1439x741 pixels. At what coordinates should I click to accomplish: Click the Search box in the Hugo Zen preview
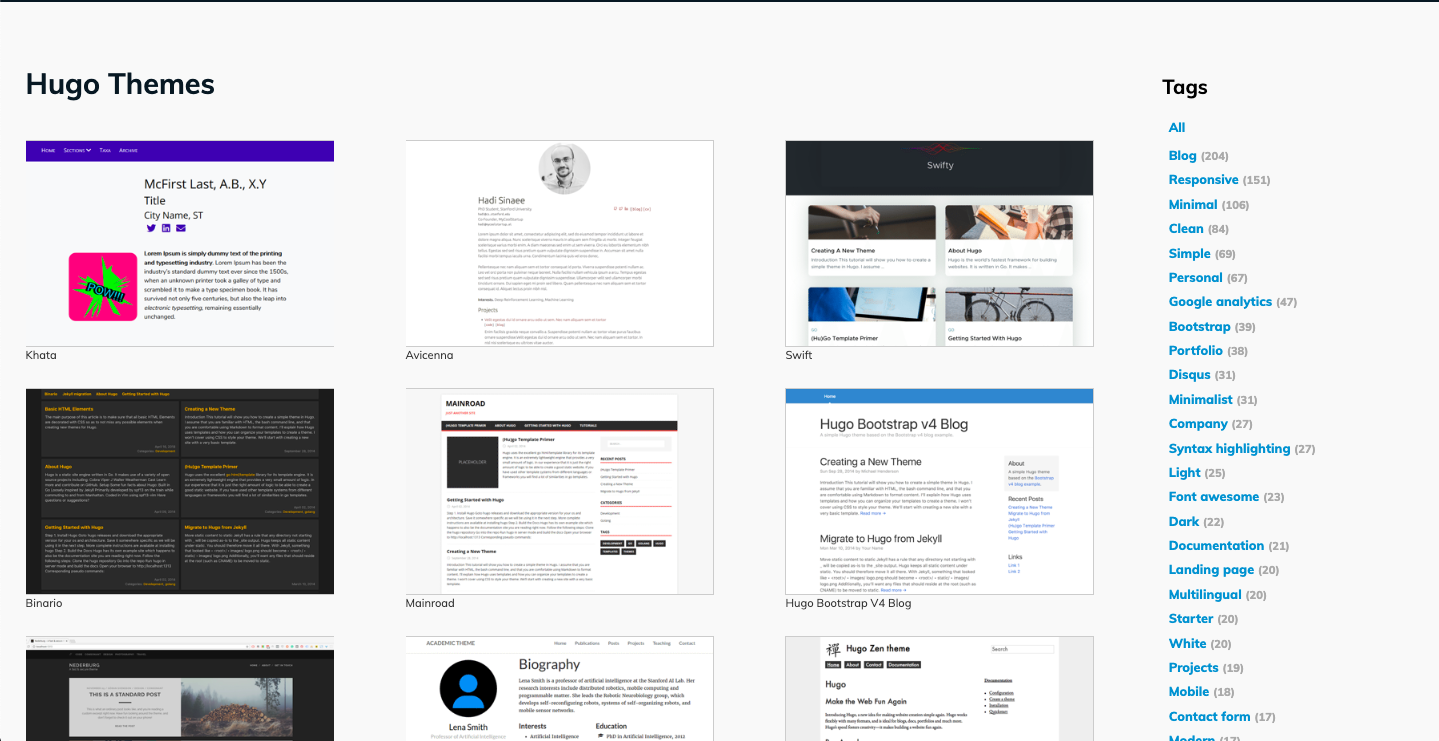(x=1022, y=649)
